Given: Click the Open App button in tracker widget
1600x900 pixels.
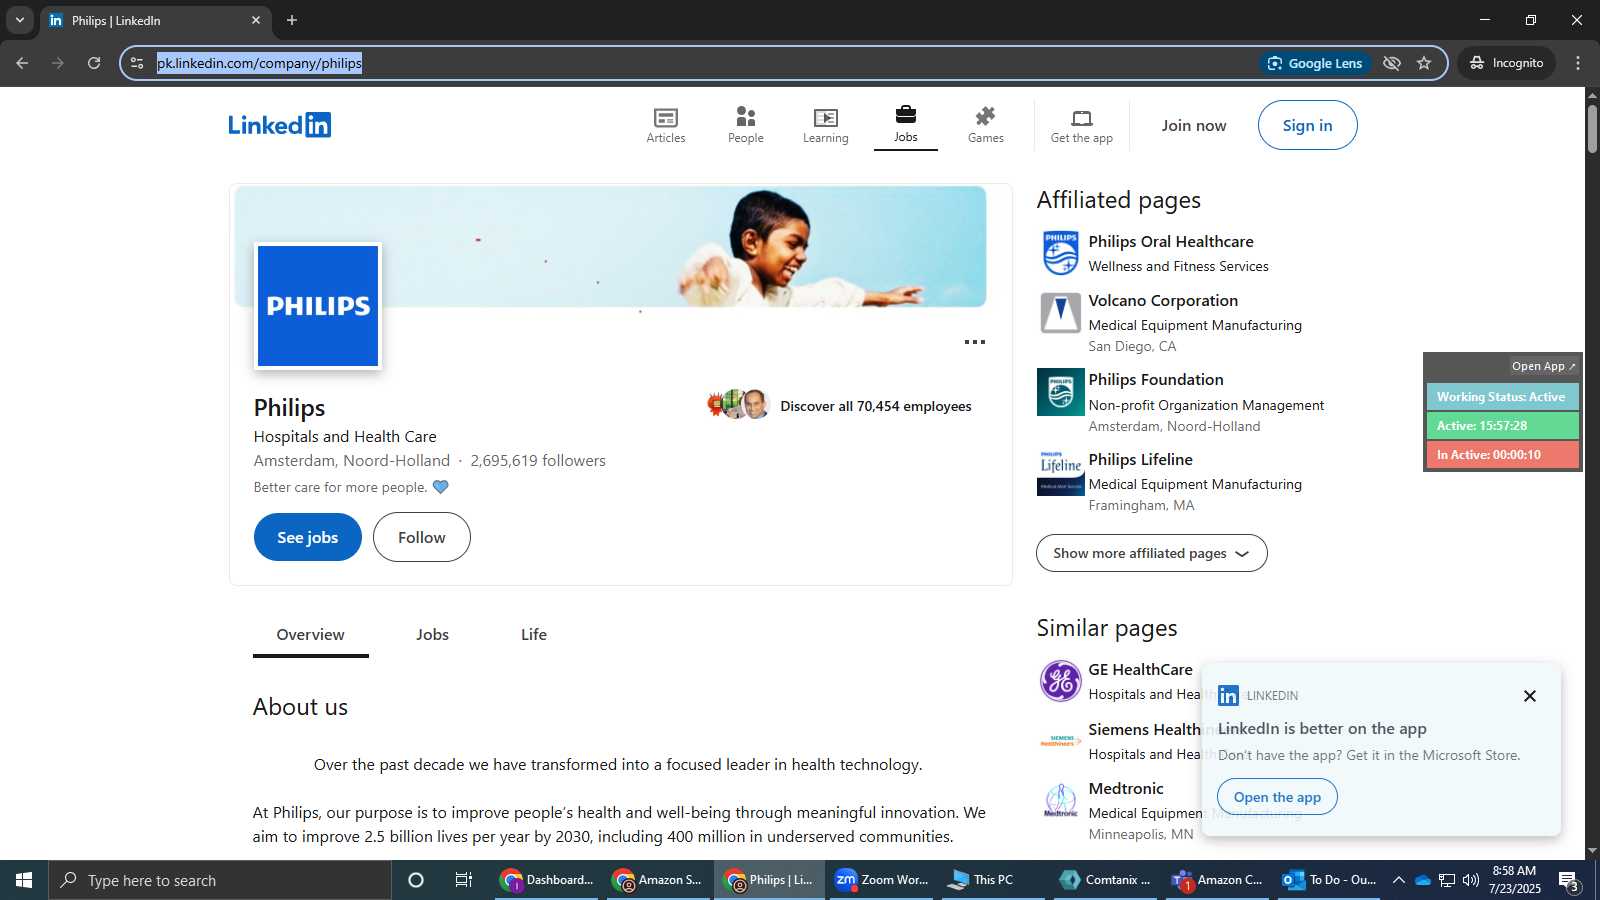Looking at the screenshot, I should 1544,366.
